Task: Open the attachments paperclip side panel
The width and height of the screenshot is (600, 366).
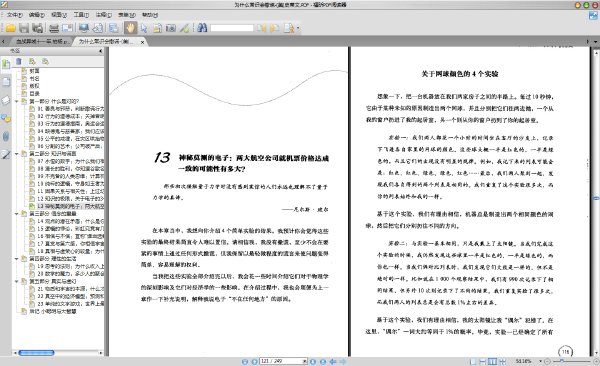Action: pos(6,136)
